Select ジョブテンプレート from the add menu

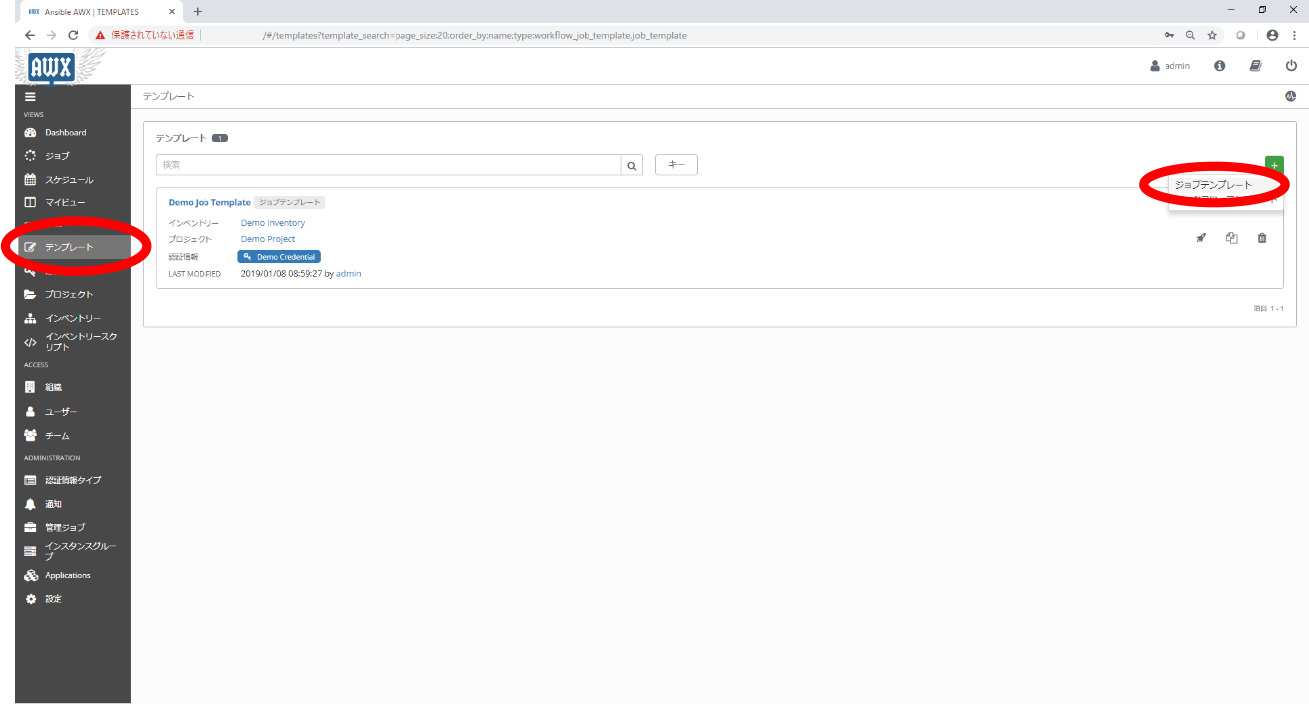(1213, 185)
